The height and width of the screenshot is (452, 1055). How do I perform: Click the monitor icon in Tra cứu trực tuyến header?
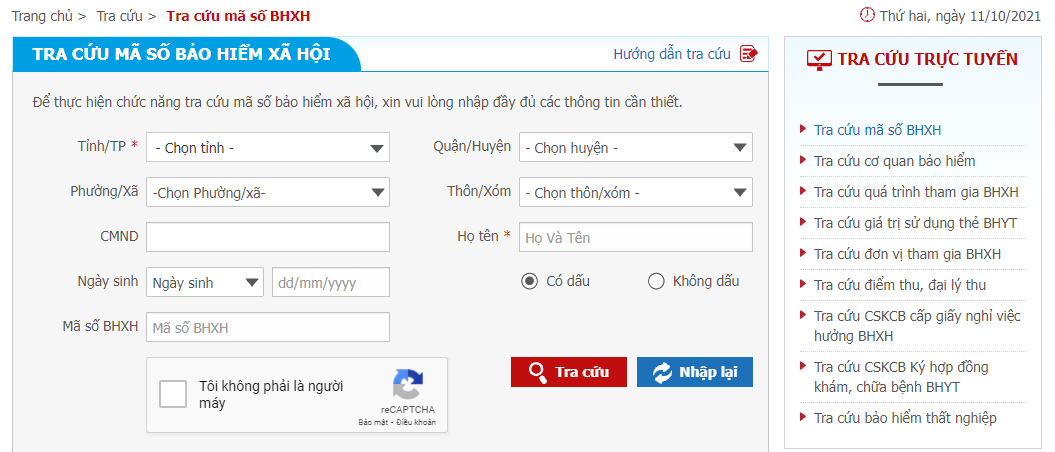click(819, 59)
